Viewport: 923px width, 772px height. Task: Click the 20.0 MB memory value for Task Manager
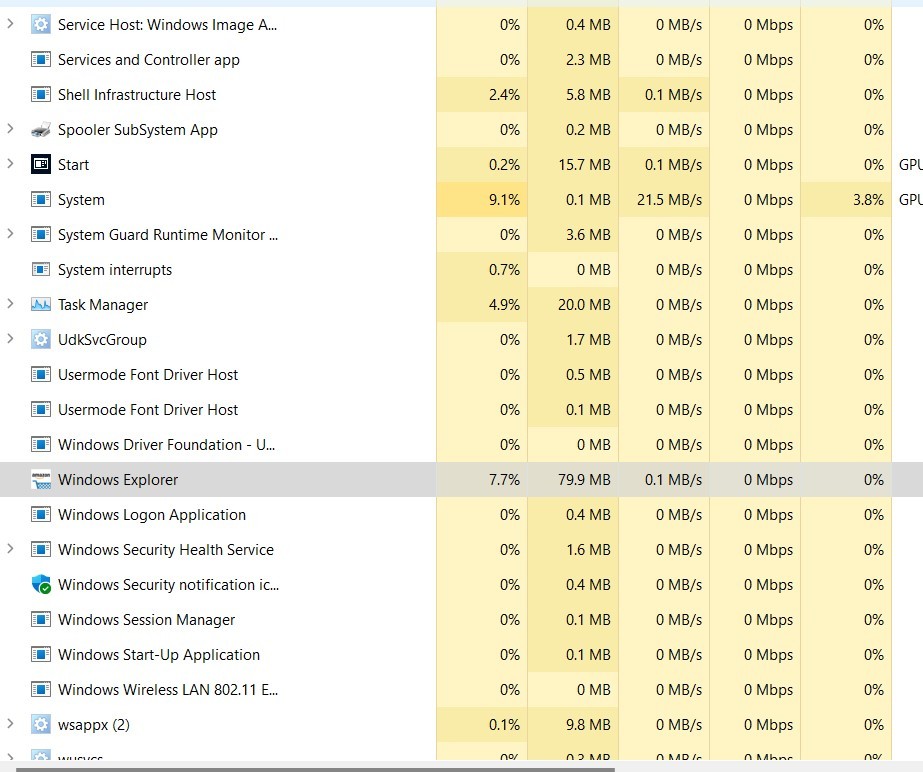pyautogui.click(x=584, y=305)
